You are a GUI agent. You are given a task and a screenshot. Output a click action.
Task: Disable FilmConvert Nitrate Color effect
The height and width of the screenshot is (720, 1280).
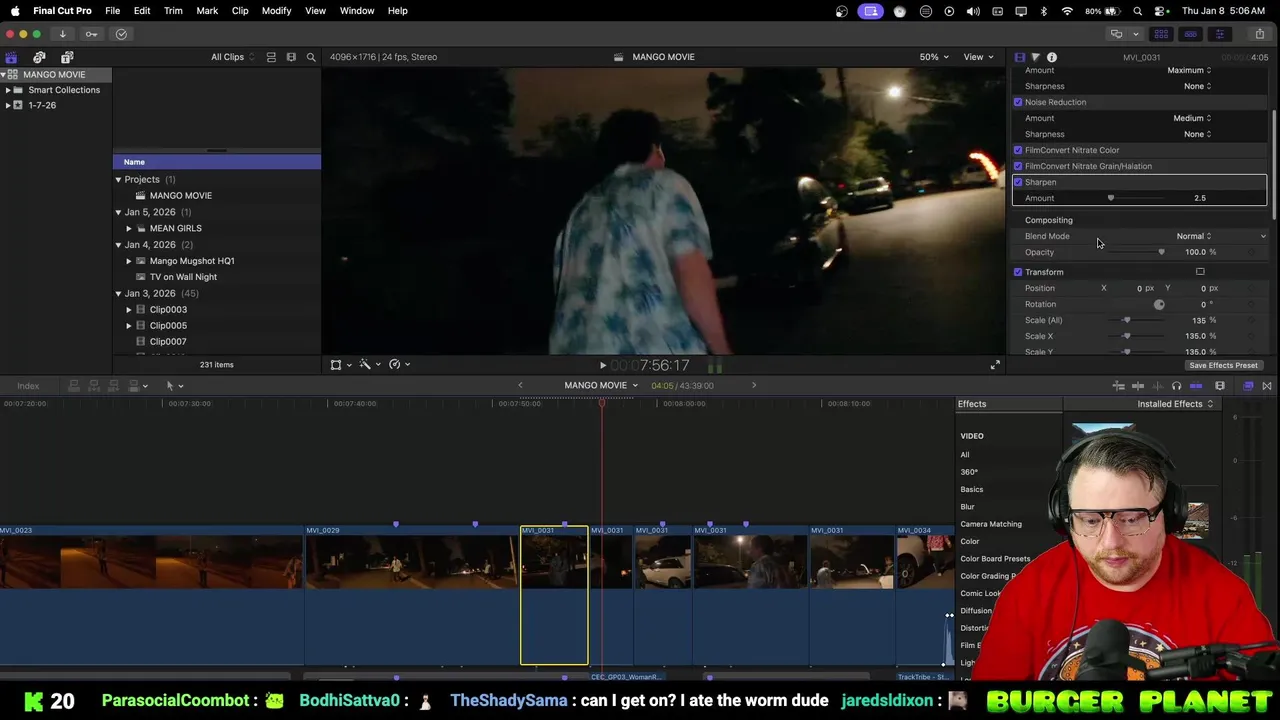point(1018,150)
